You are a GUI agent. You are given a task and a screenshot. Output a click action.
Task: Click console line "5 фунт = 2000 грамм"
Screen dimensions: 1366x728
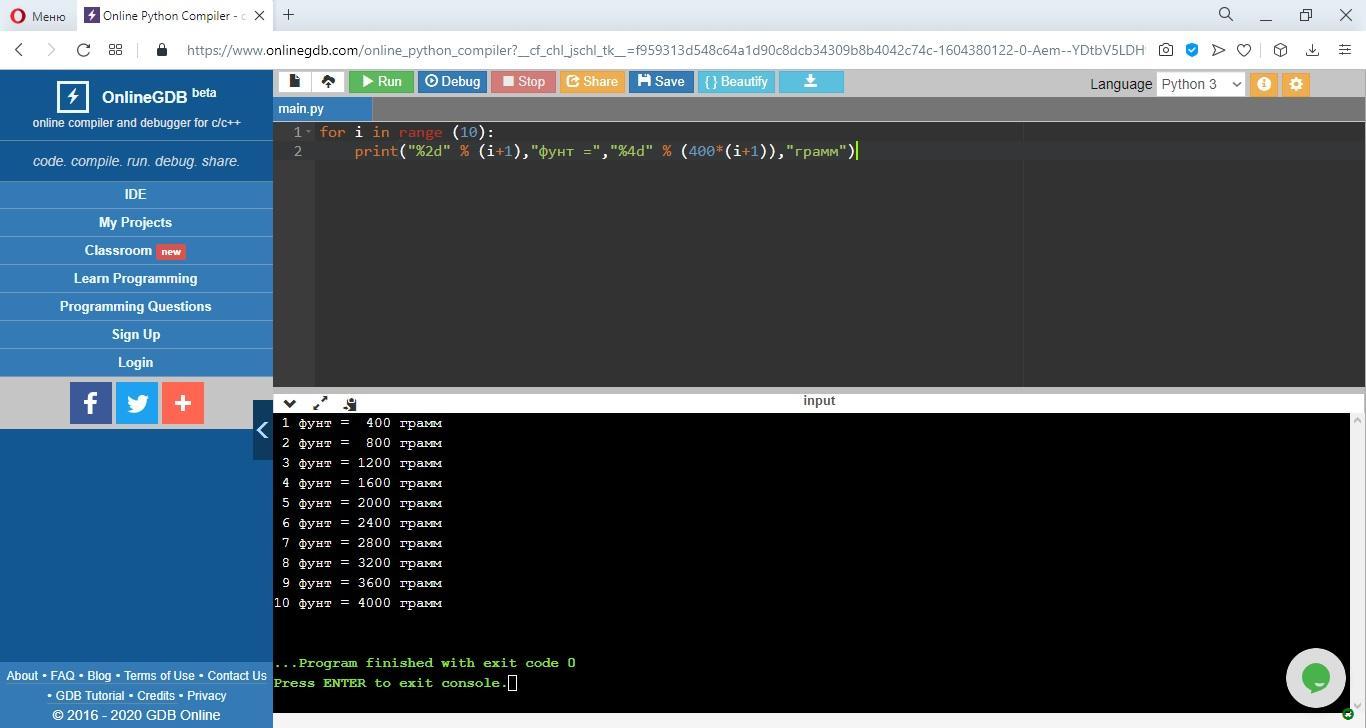361,503
